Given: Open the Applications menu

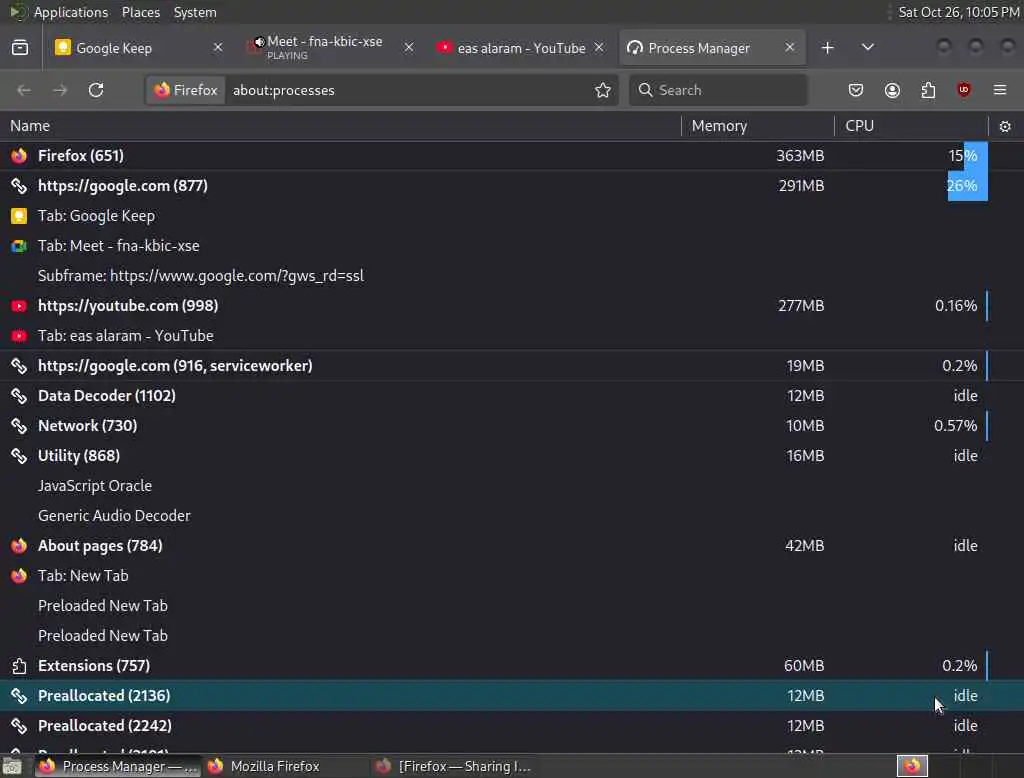Looking at the screenshot, I should pyautogui.click(x=71, y=12).
